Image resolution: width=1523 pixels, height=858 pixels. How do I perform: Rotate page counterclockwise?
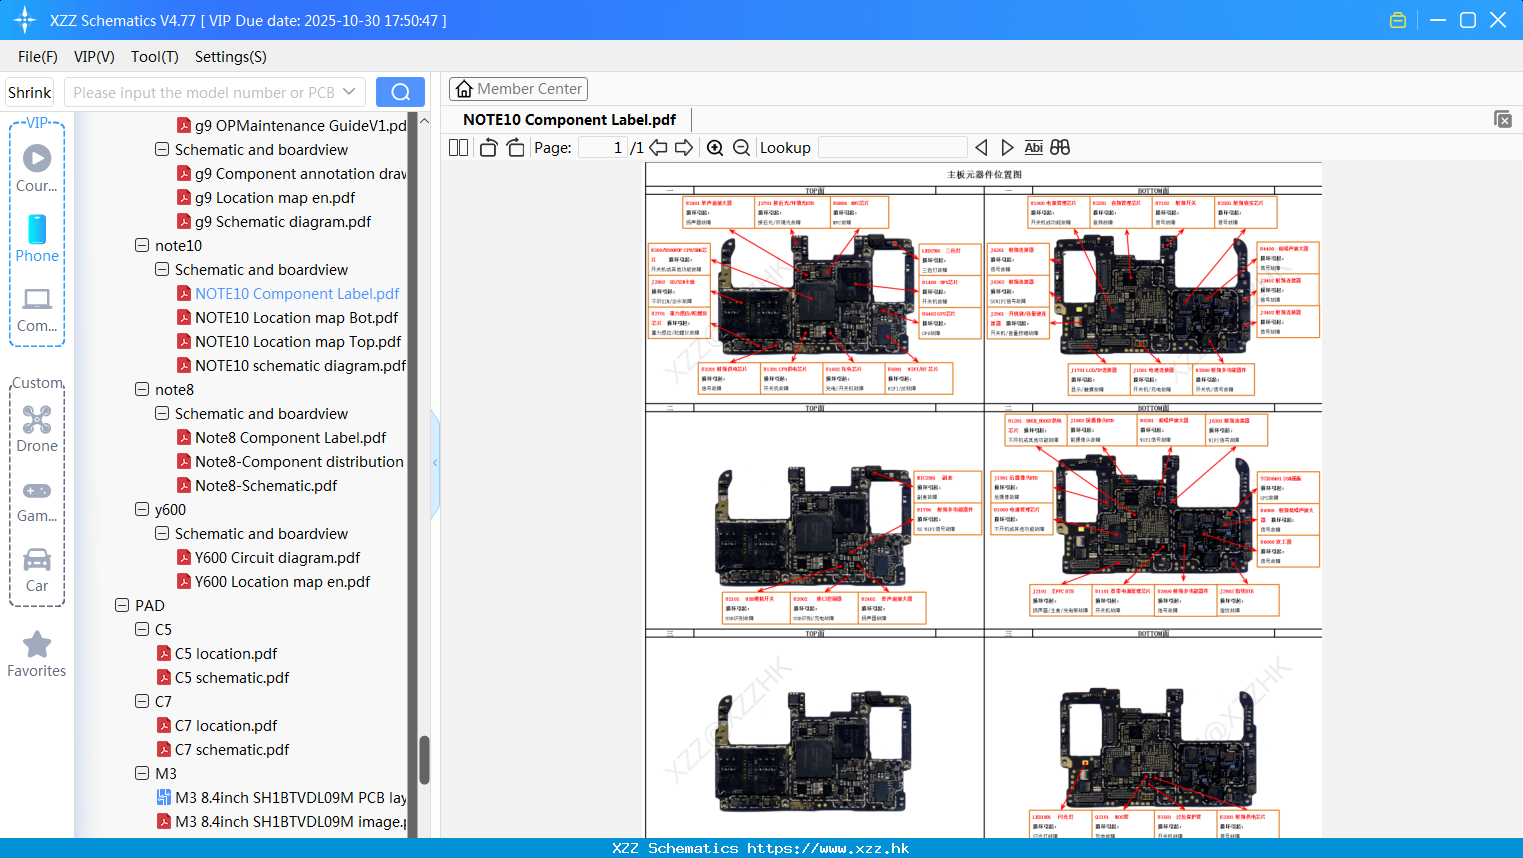(488, 147)
